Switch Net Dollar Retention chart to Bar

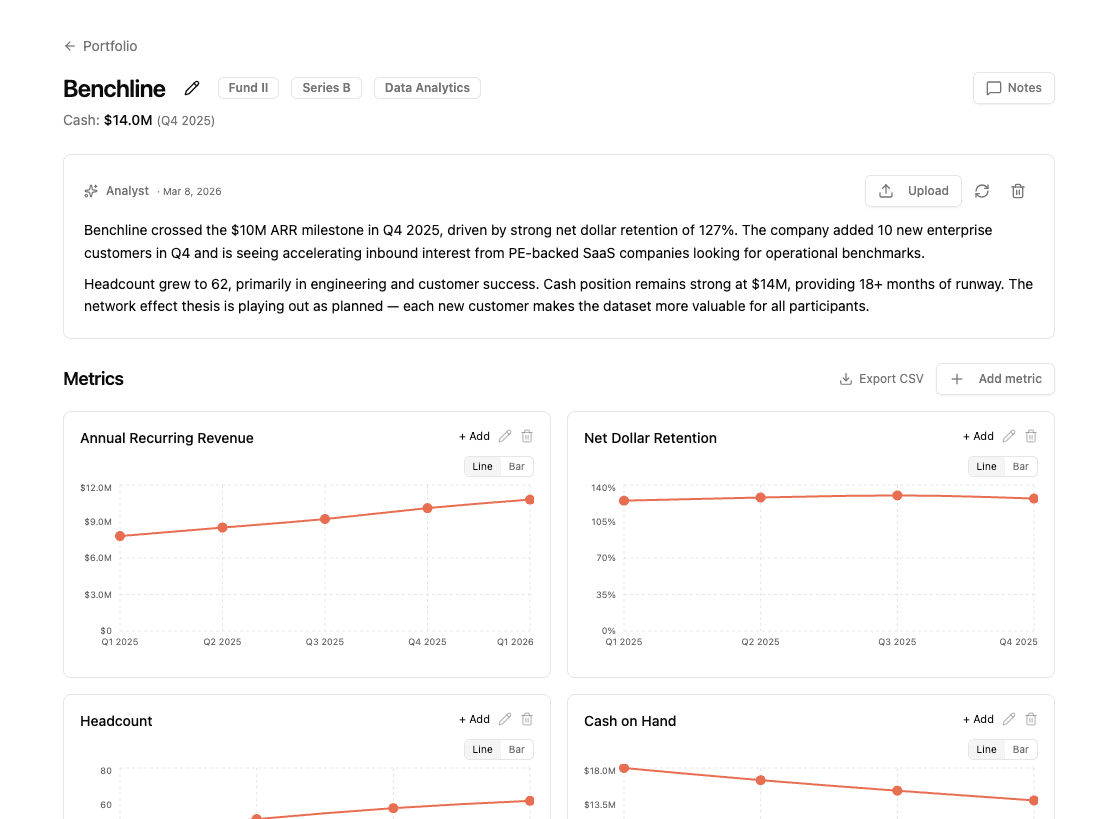pyautogui.click(x=1021, y=467)
